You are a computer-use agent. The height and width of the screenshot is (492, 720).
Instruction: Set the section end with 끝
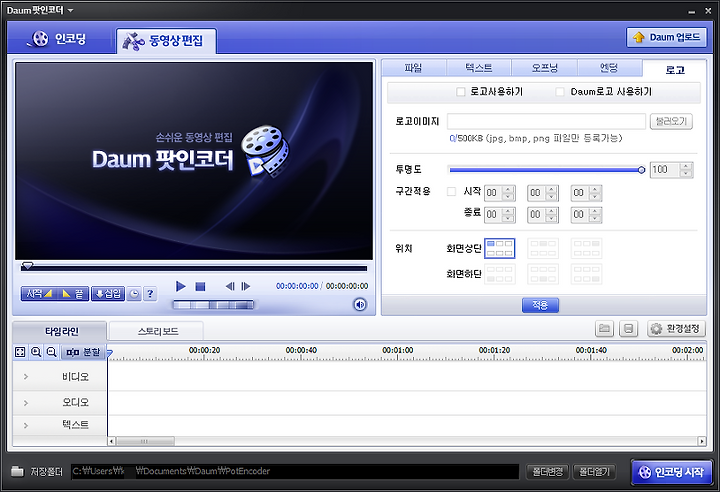(72, 294)
